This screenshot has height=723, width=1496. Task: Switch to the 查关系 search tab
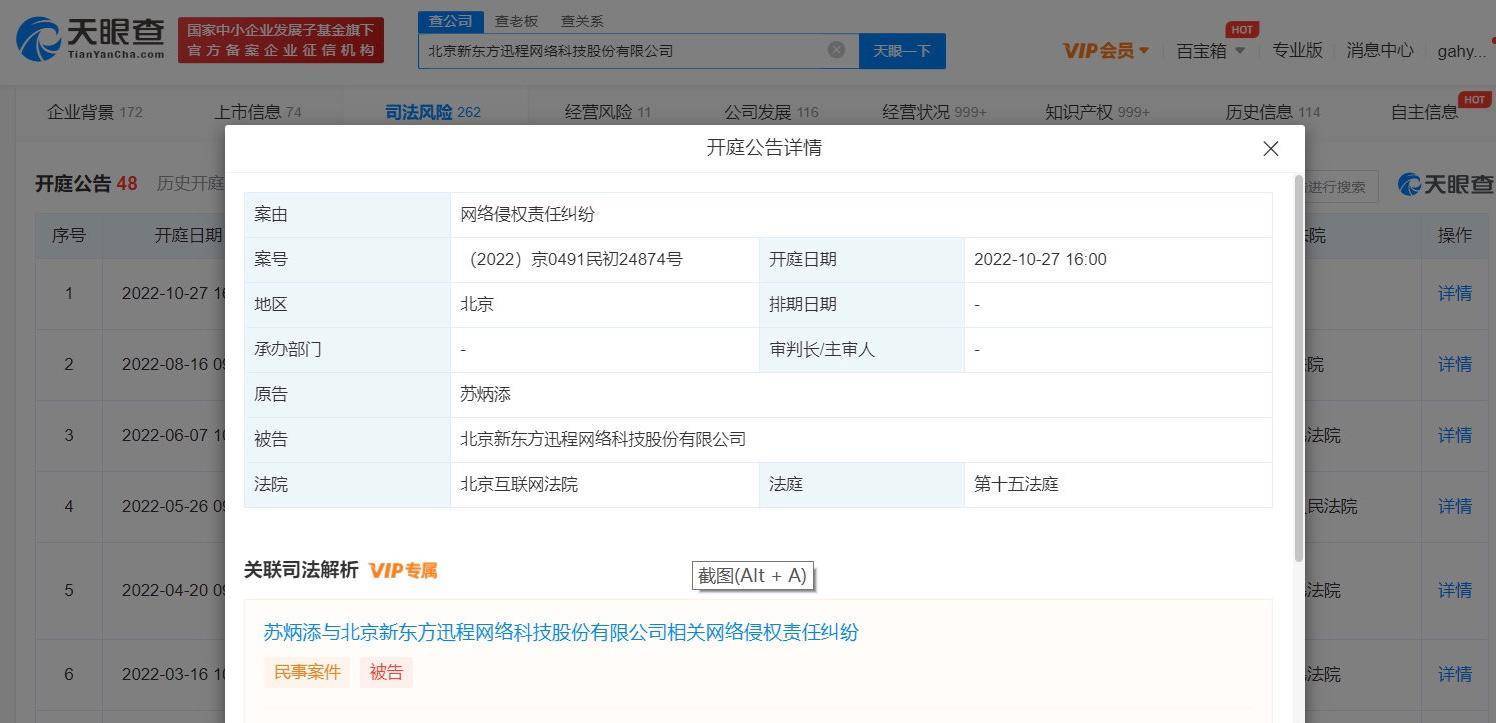point(581,21)
